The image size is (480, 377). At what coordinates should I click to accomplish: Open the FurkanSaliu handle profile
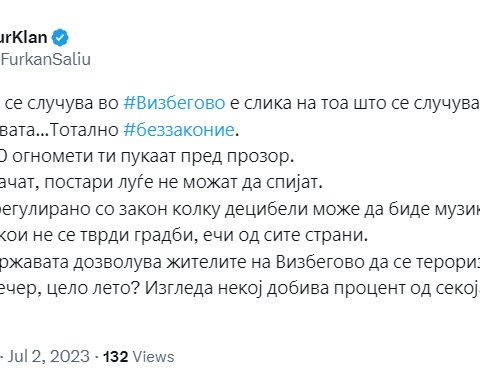pyautogui.click(x=45, y=59)
